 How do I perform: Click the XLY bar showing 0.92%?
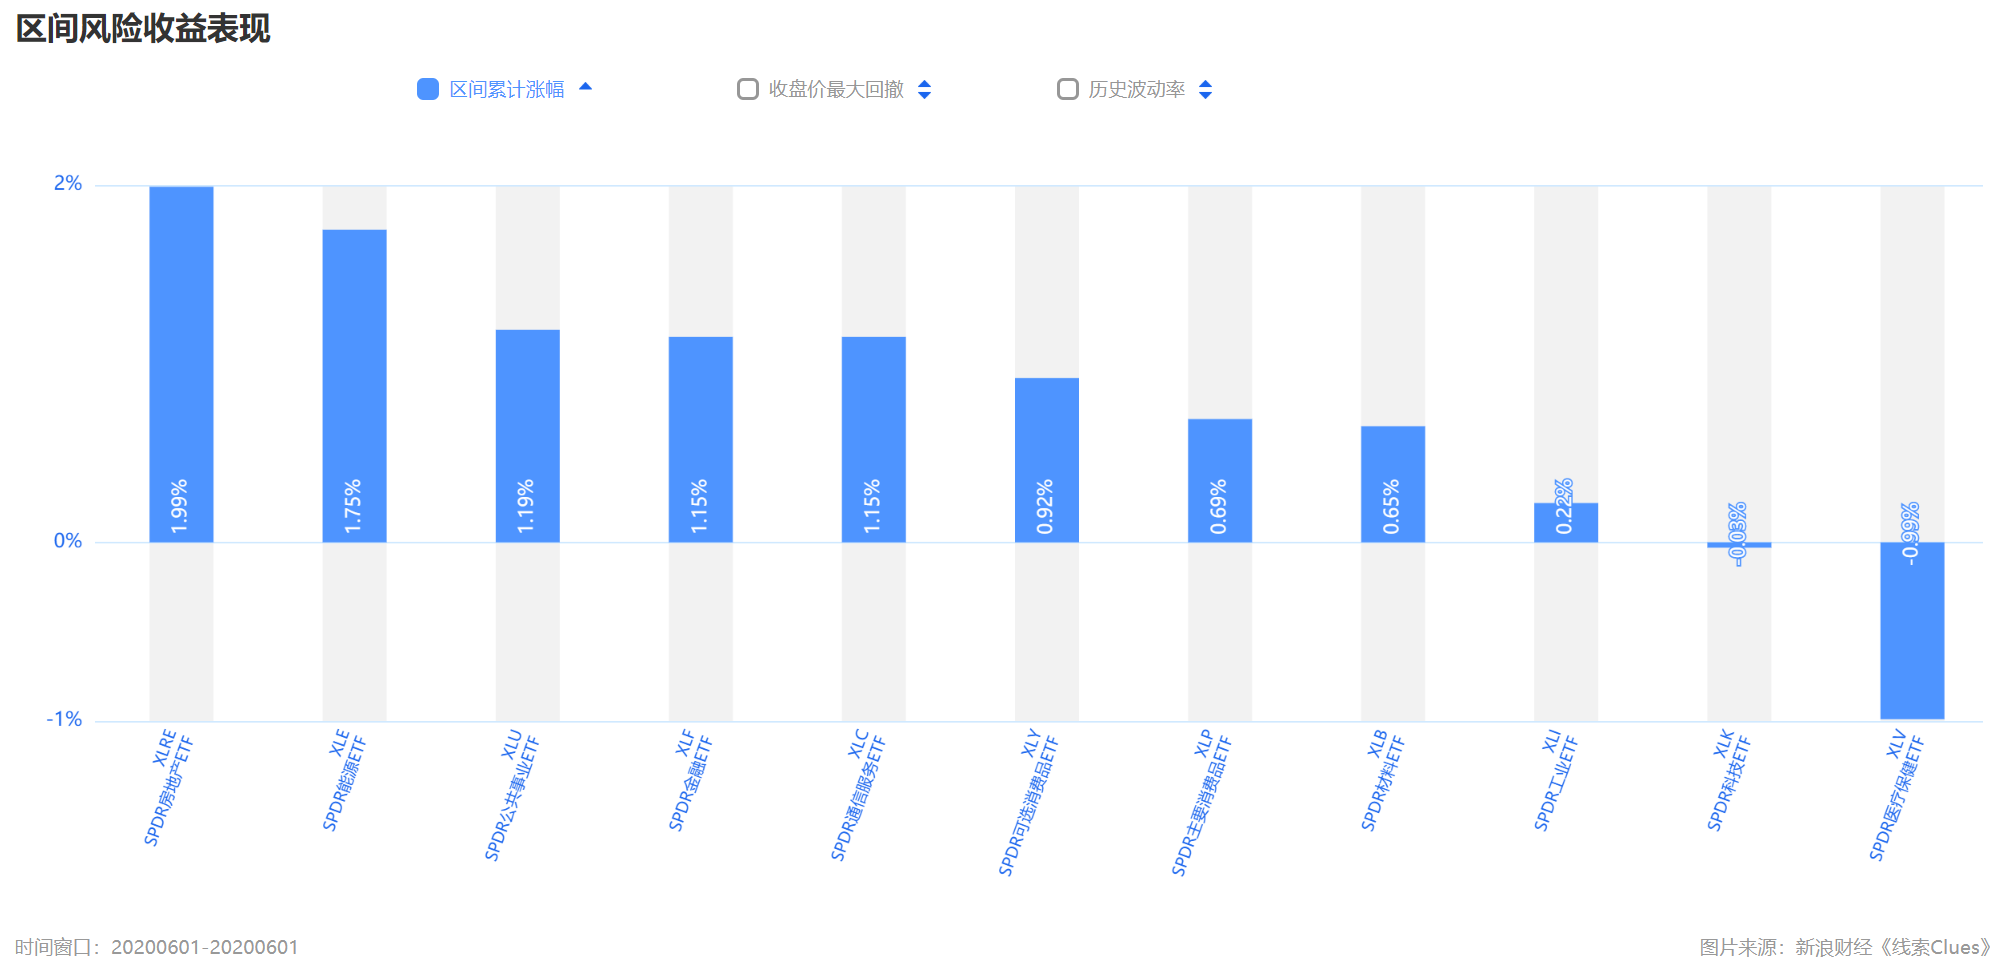click(1047, 460)
